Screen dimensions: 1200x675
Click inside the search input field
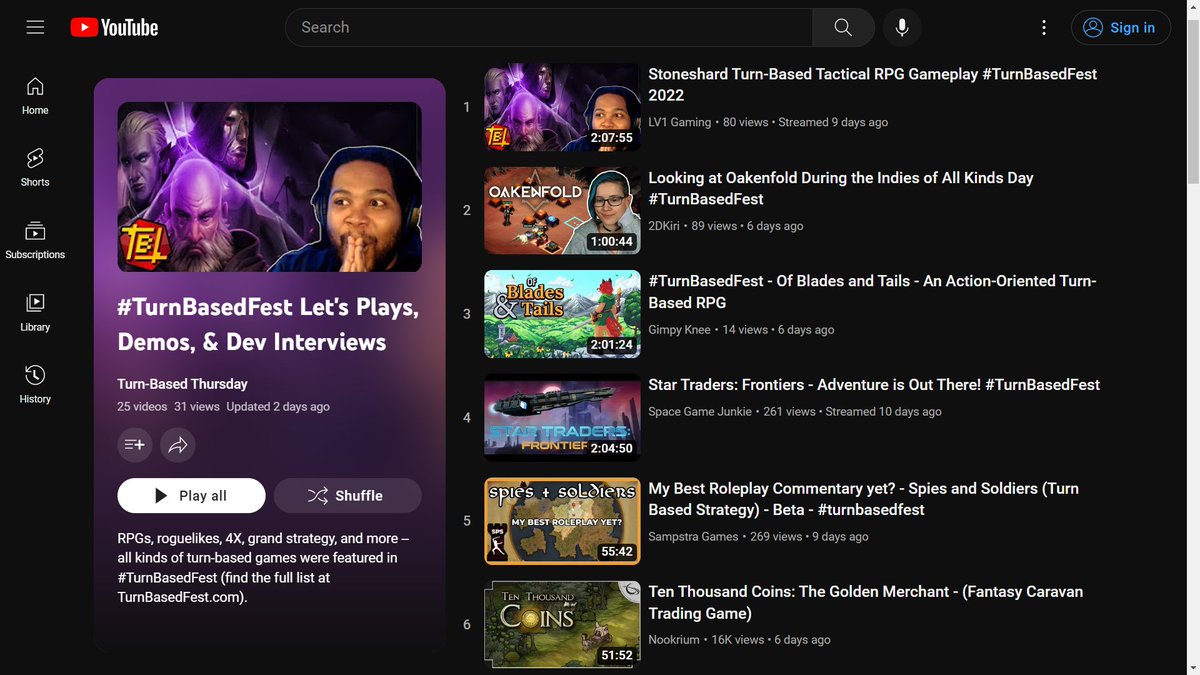tap(550, 27)
